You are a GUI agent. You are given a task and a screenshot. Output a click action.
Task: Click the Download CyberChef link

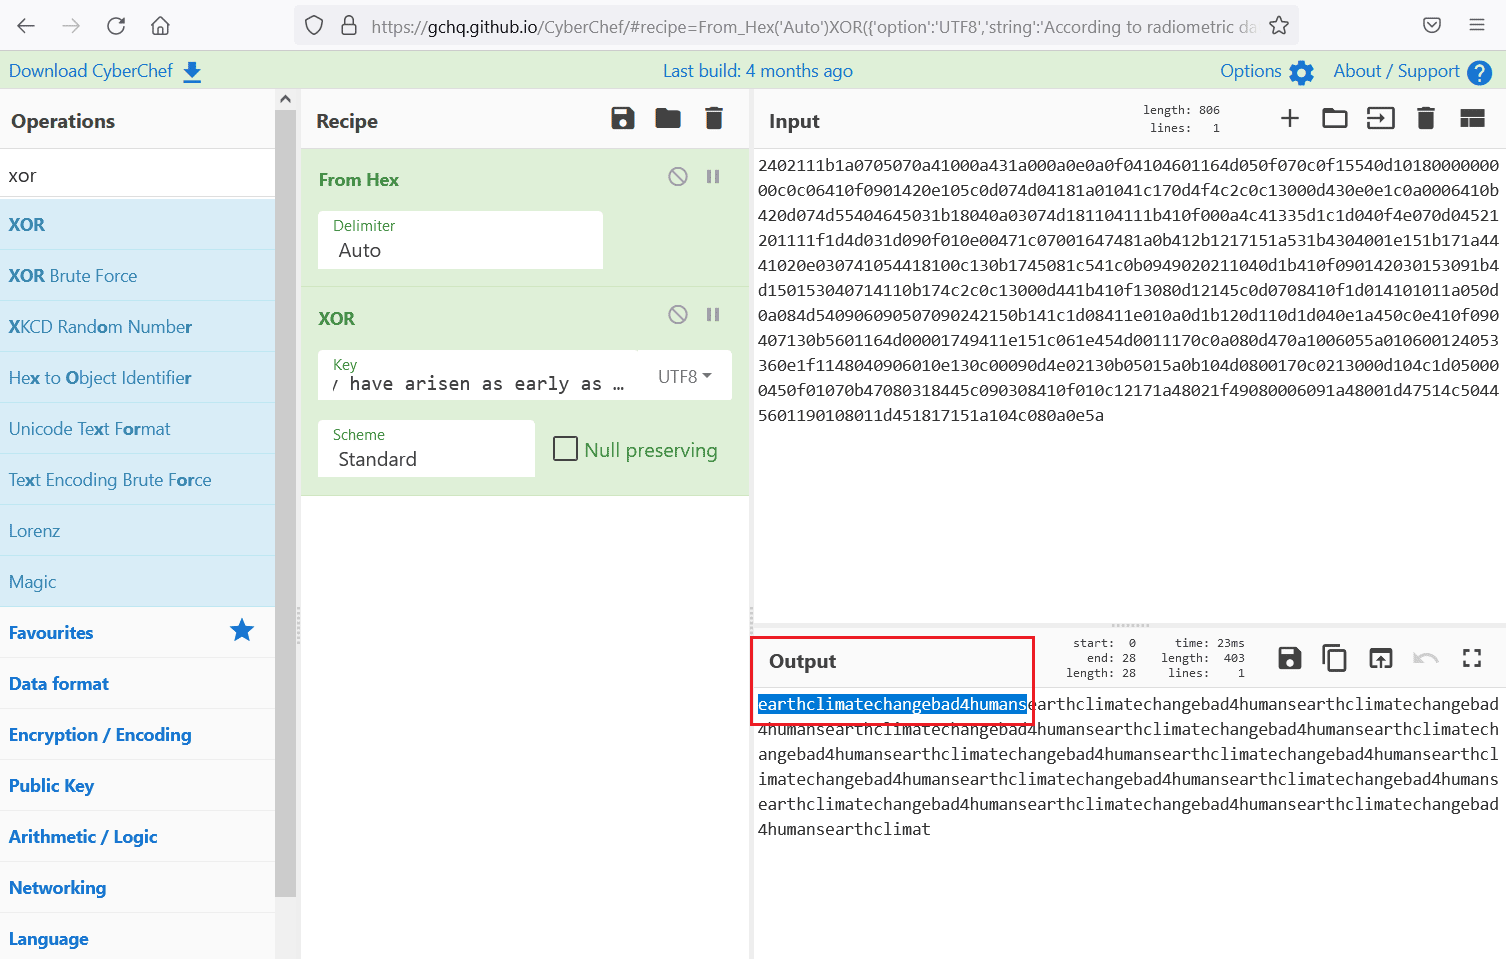[105, 71]
